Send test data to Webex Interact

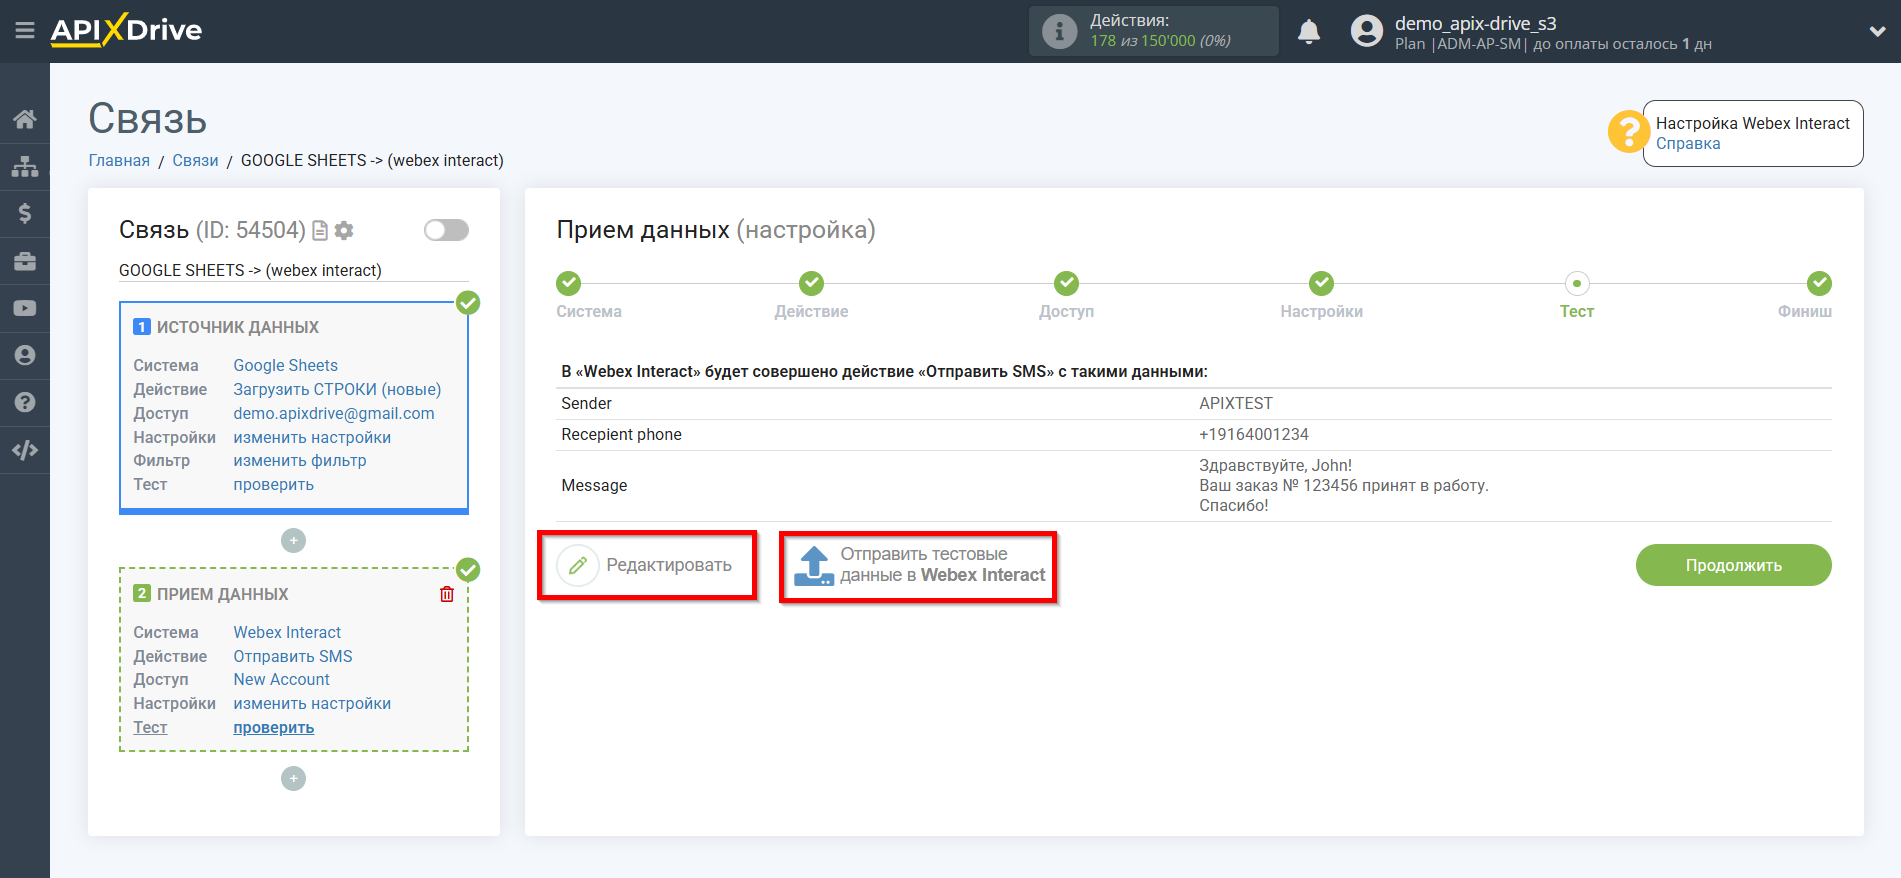click(918, 566)
